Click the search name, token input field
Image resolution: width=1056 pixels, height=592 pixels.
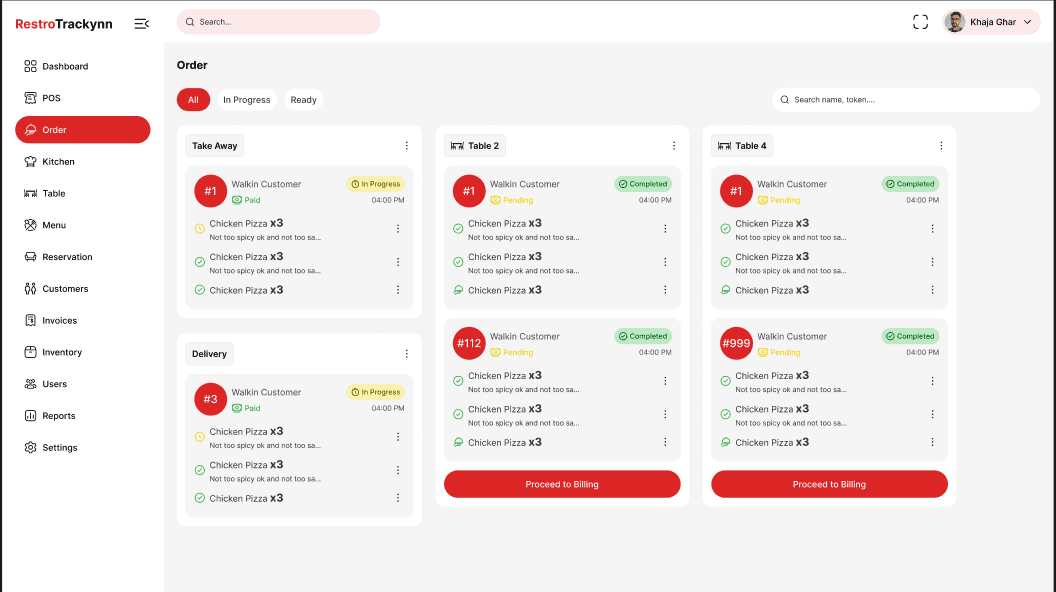tap(905, 99)
